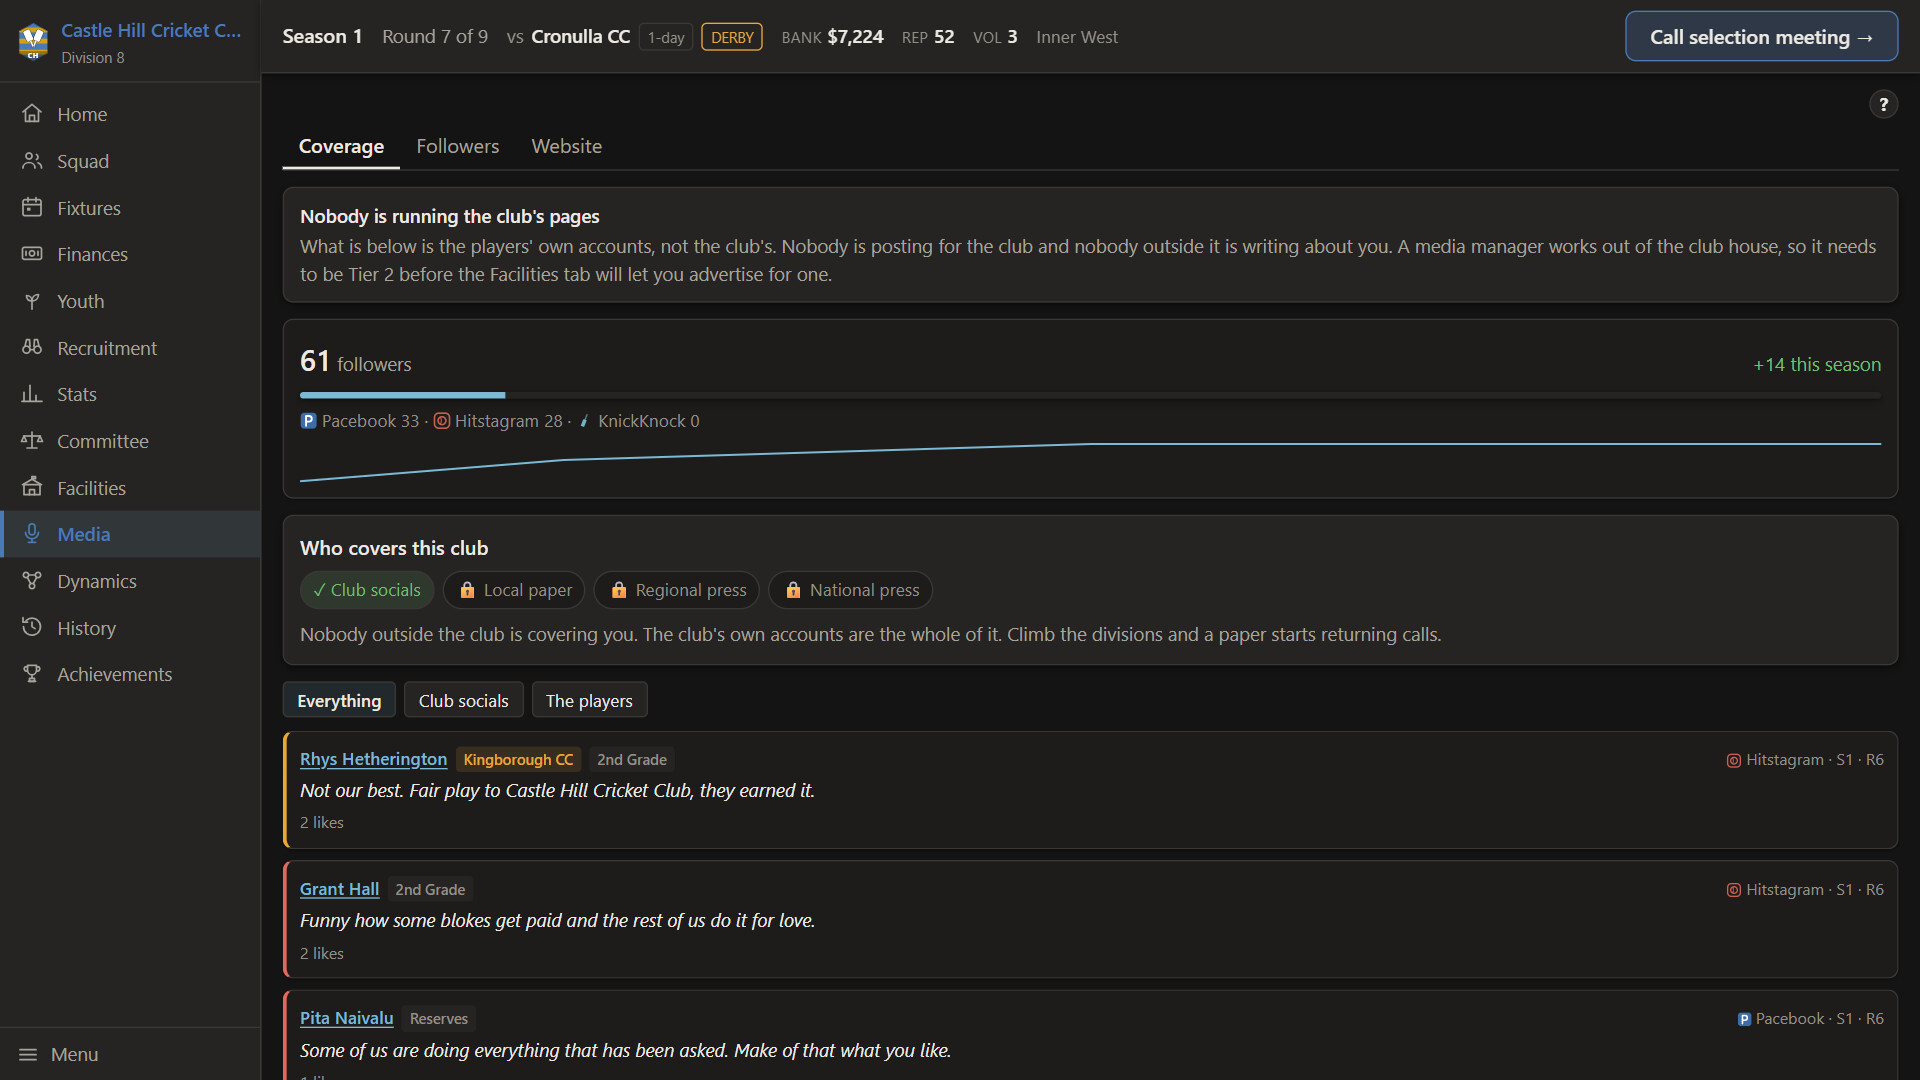Screen dimensions: 1920x1080
Task: Open Dynamics via its network icon
Action: click(32, 581)
